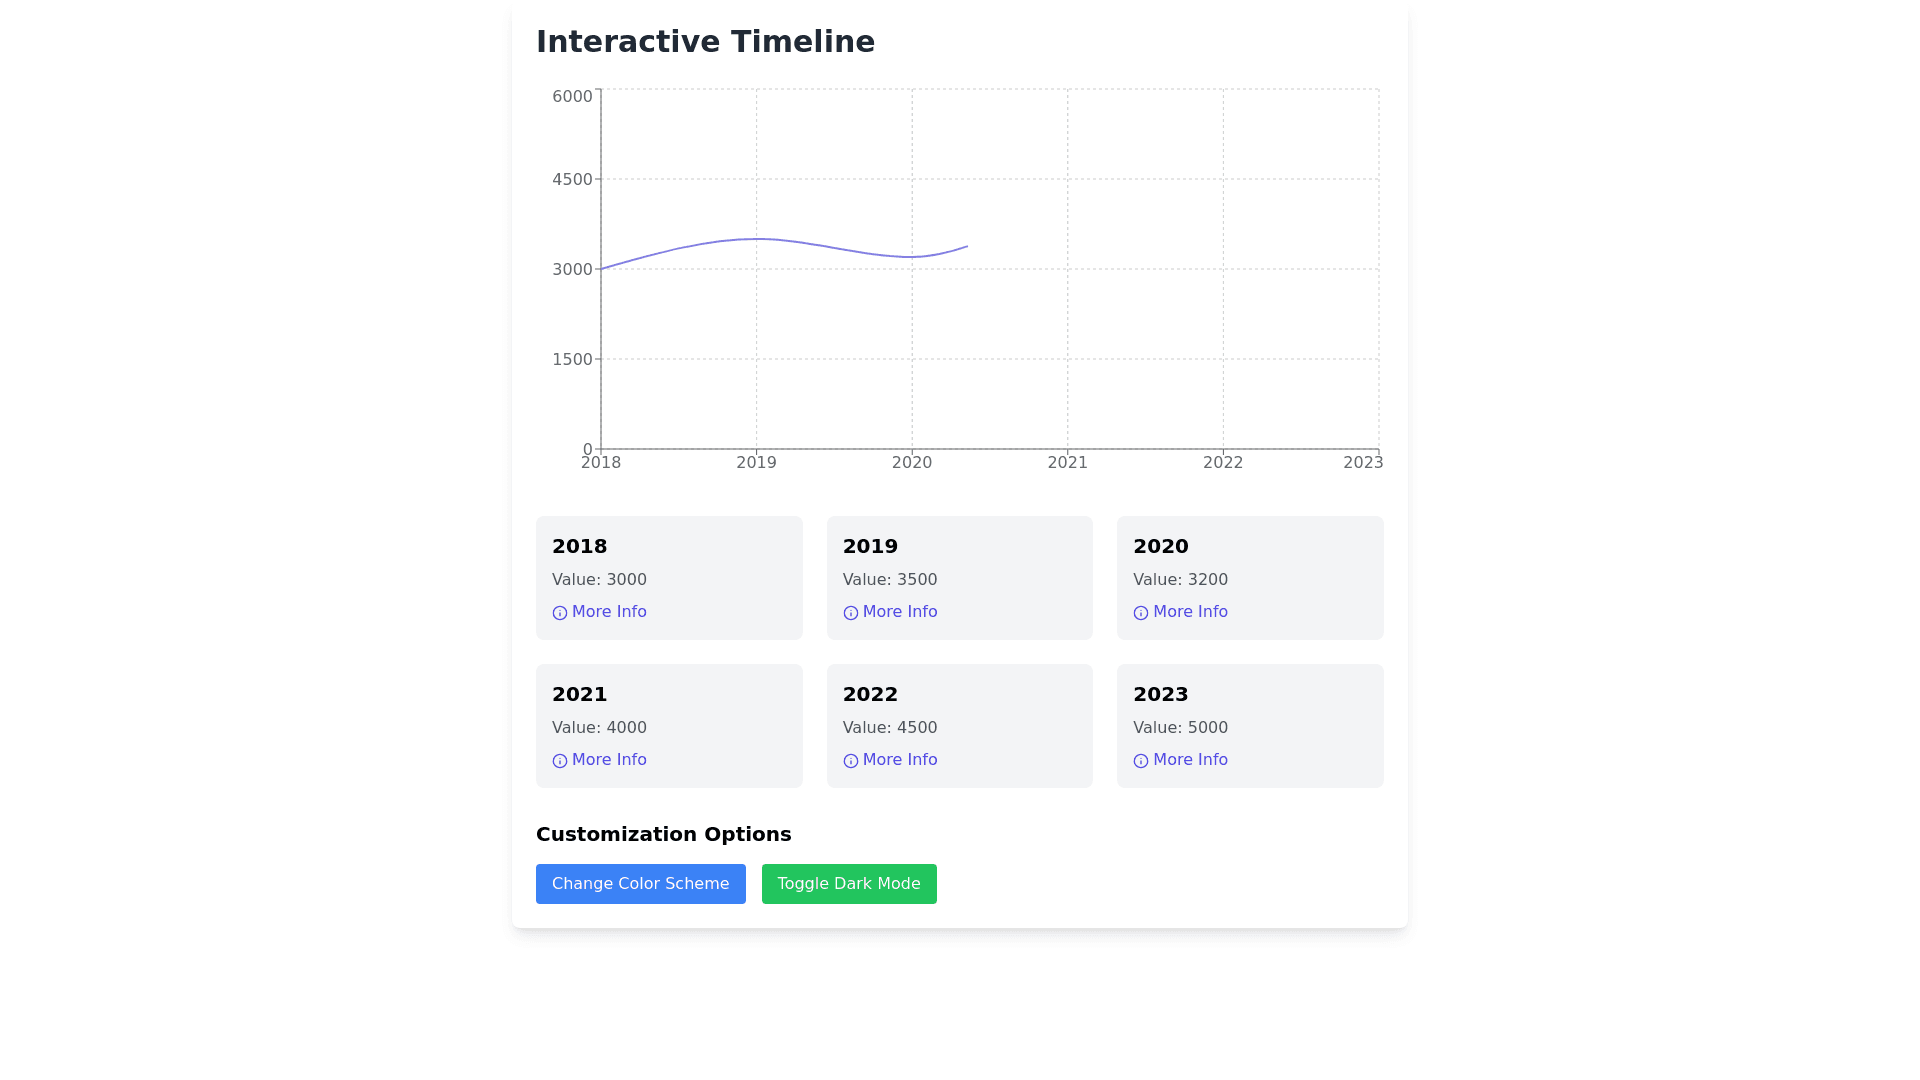Click the info icon in the 2020 card

tap(1141, 612)
